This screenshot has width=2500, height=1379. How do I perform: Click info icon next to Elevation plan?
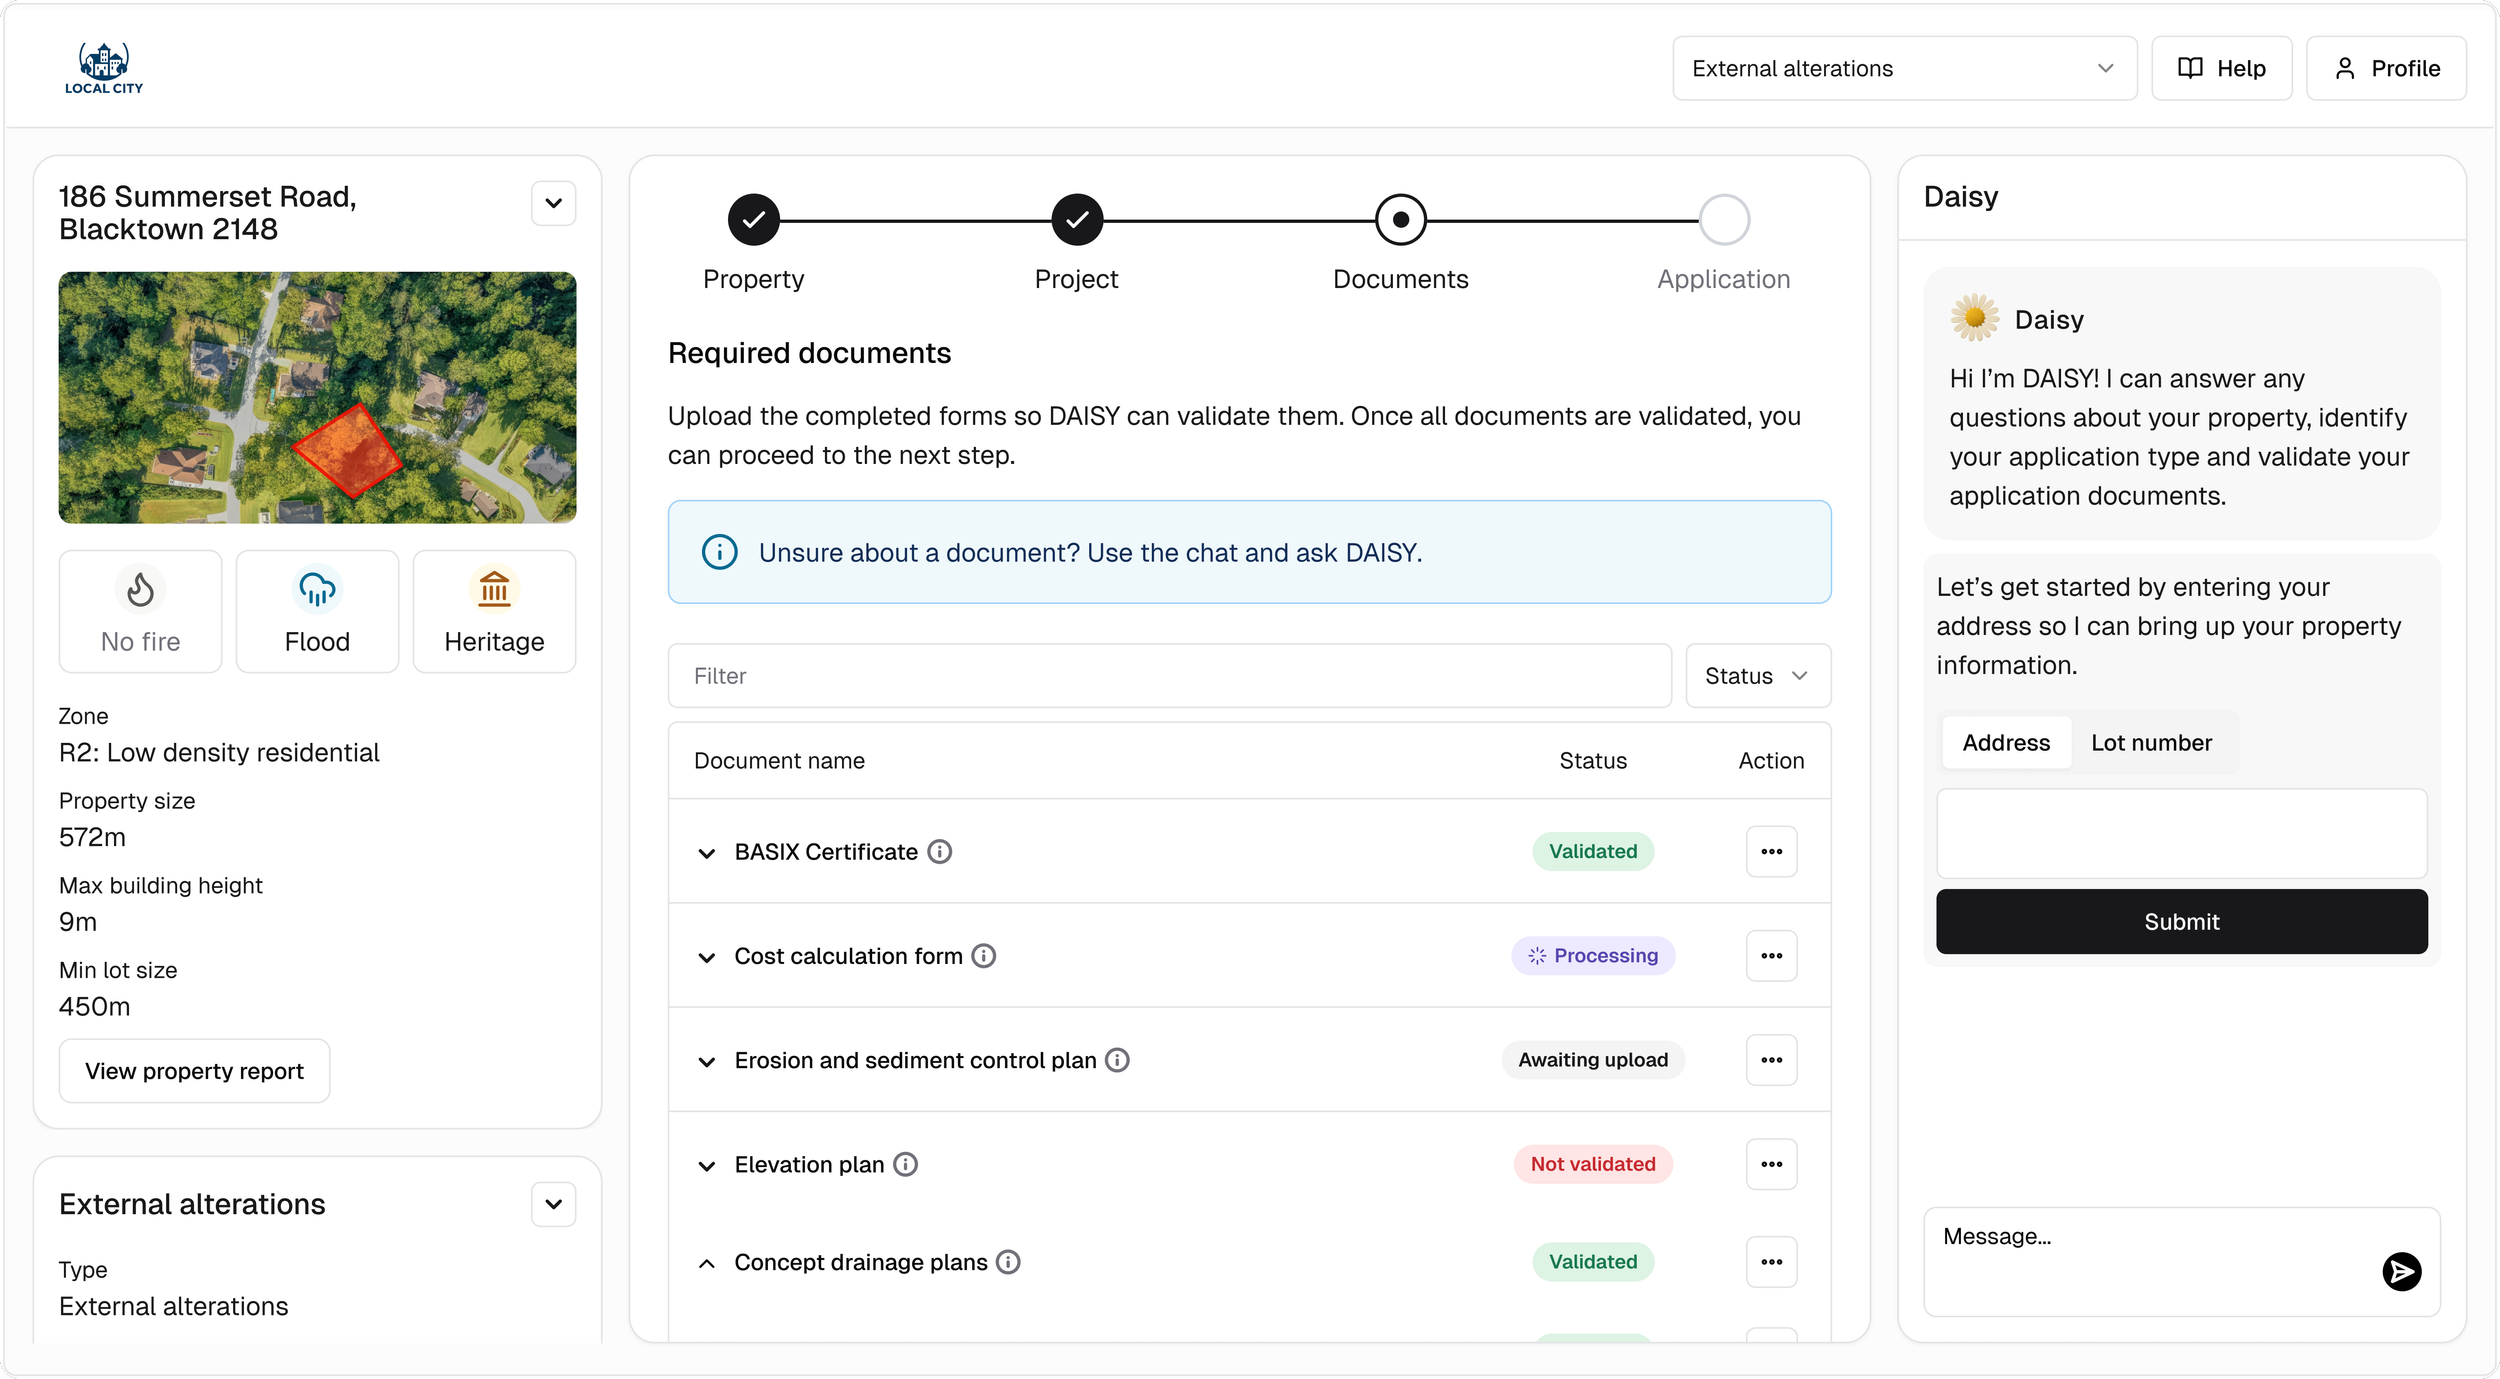click(x=905, y=1164)
